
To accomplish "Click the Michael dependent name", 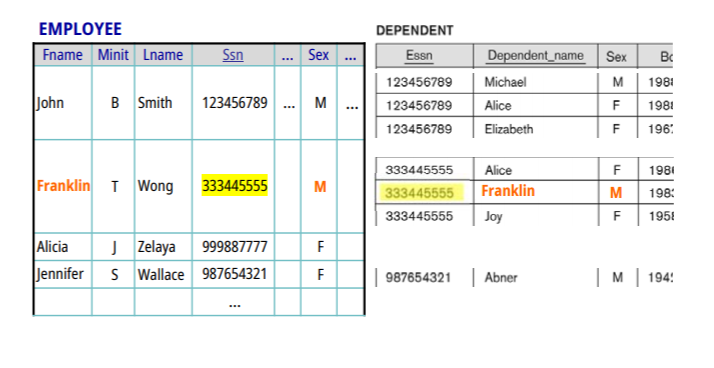I will pos(505,82).
